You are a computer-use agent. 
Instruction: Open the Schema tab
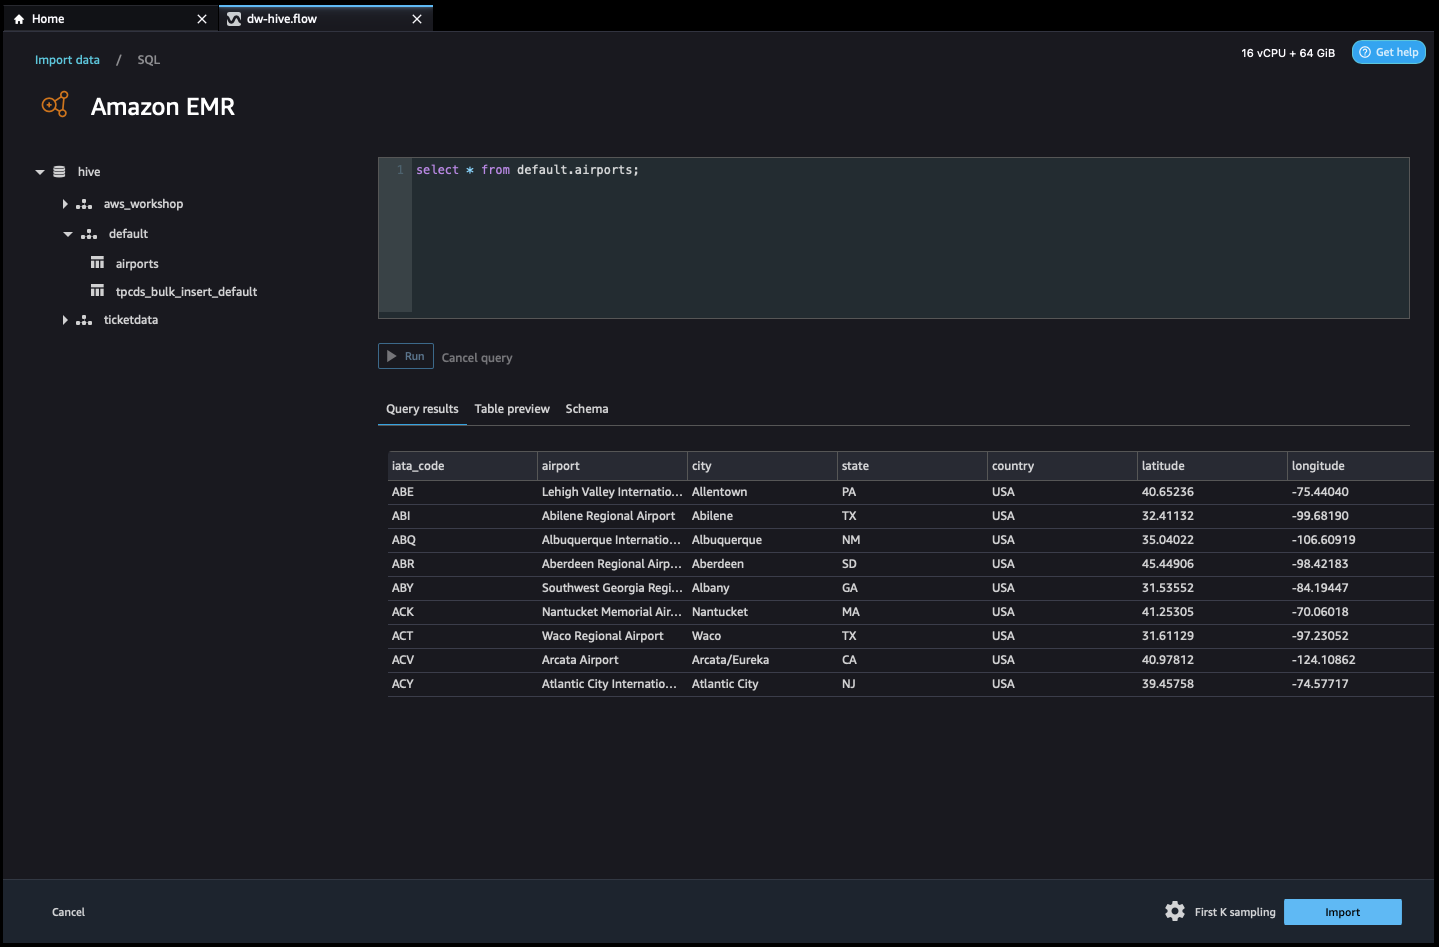[587, 409]
